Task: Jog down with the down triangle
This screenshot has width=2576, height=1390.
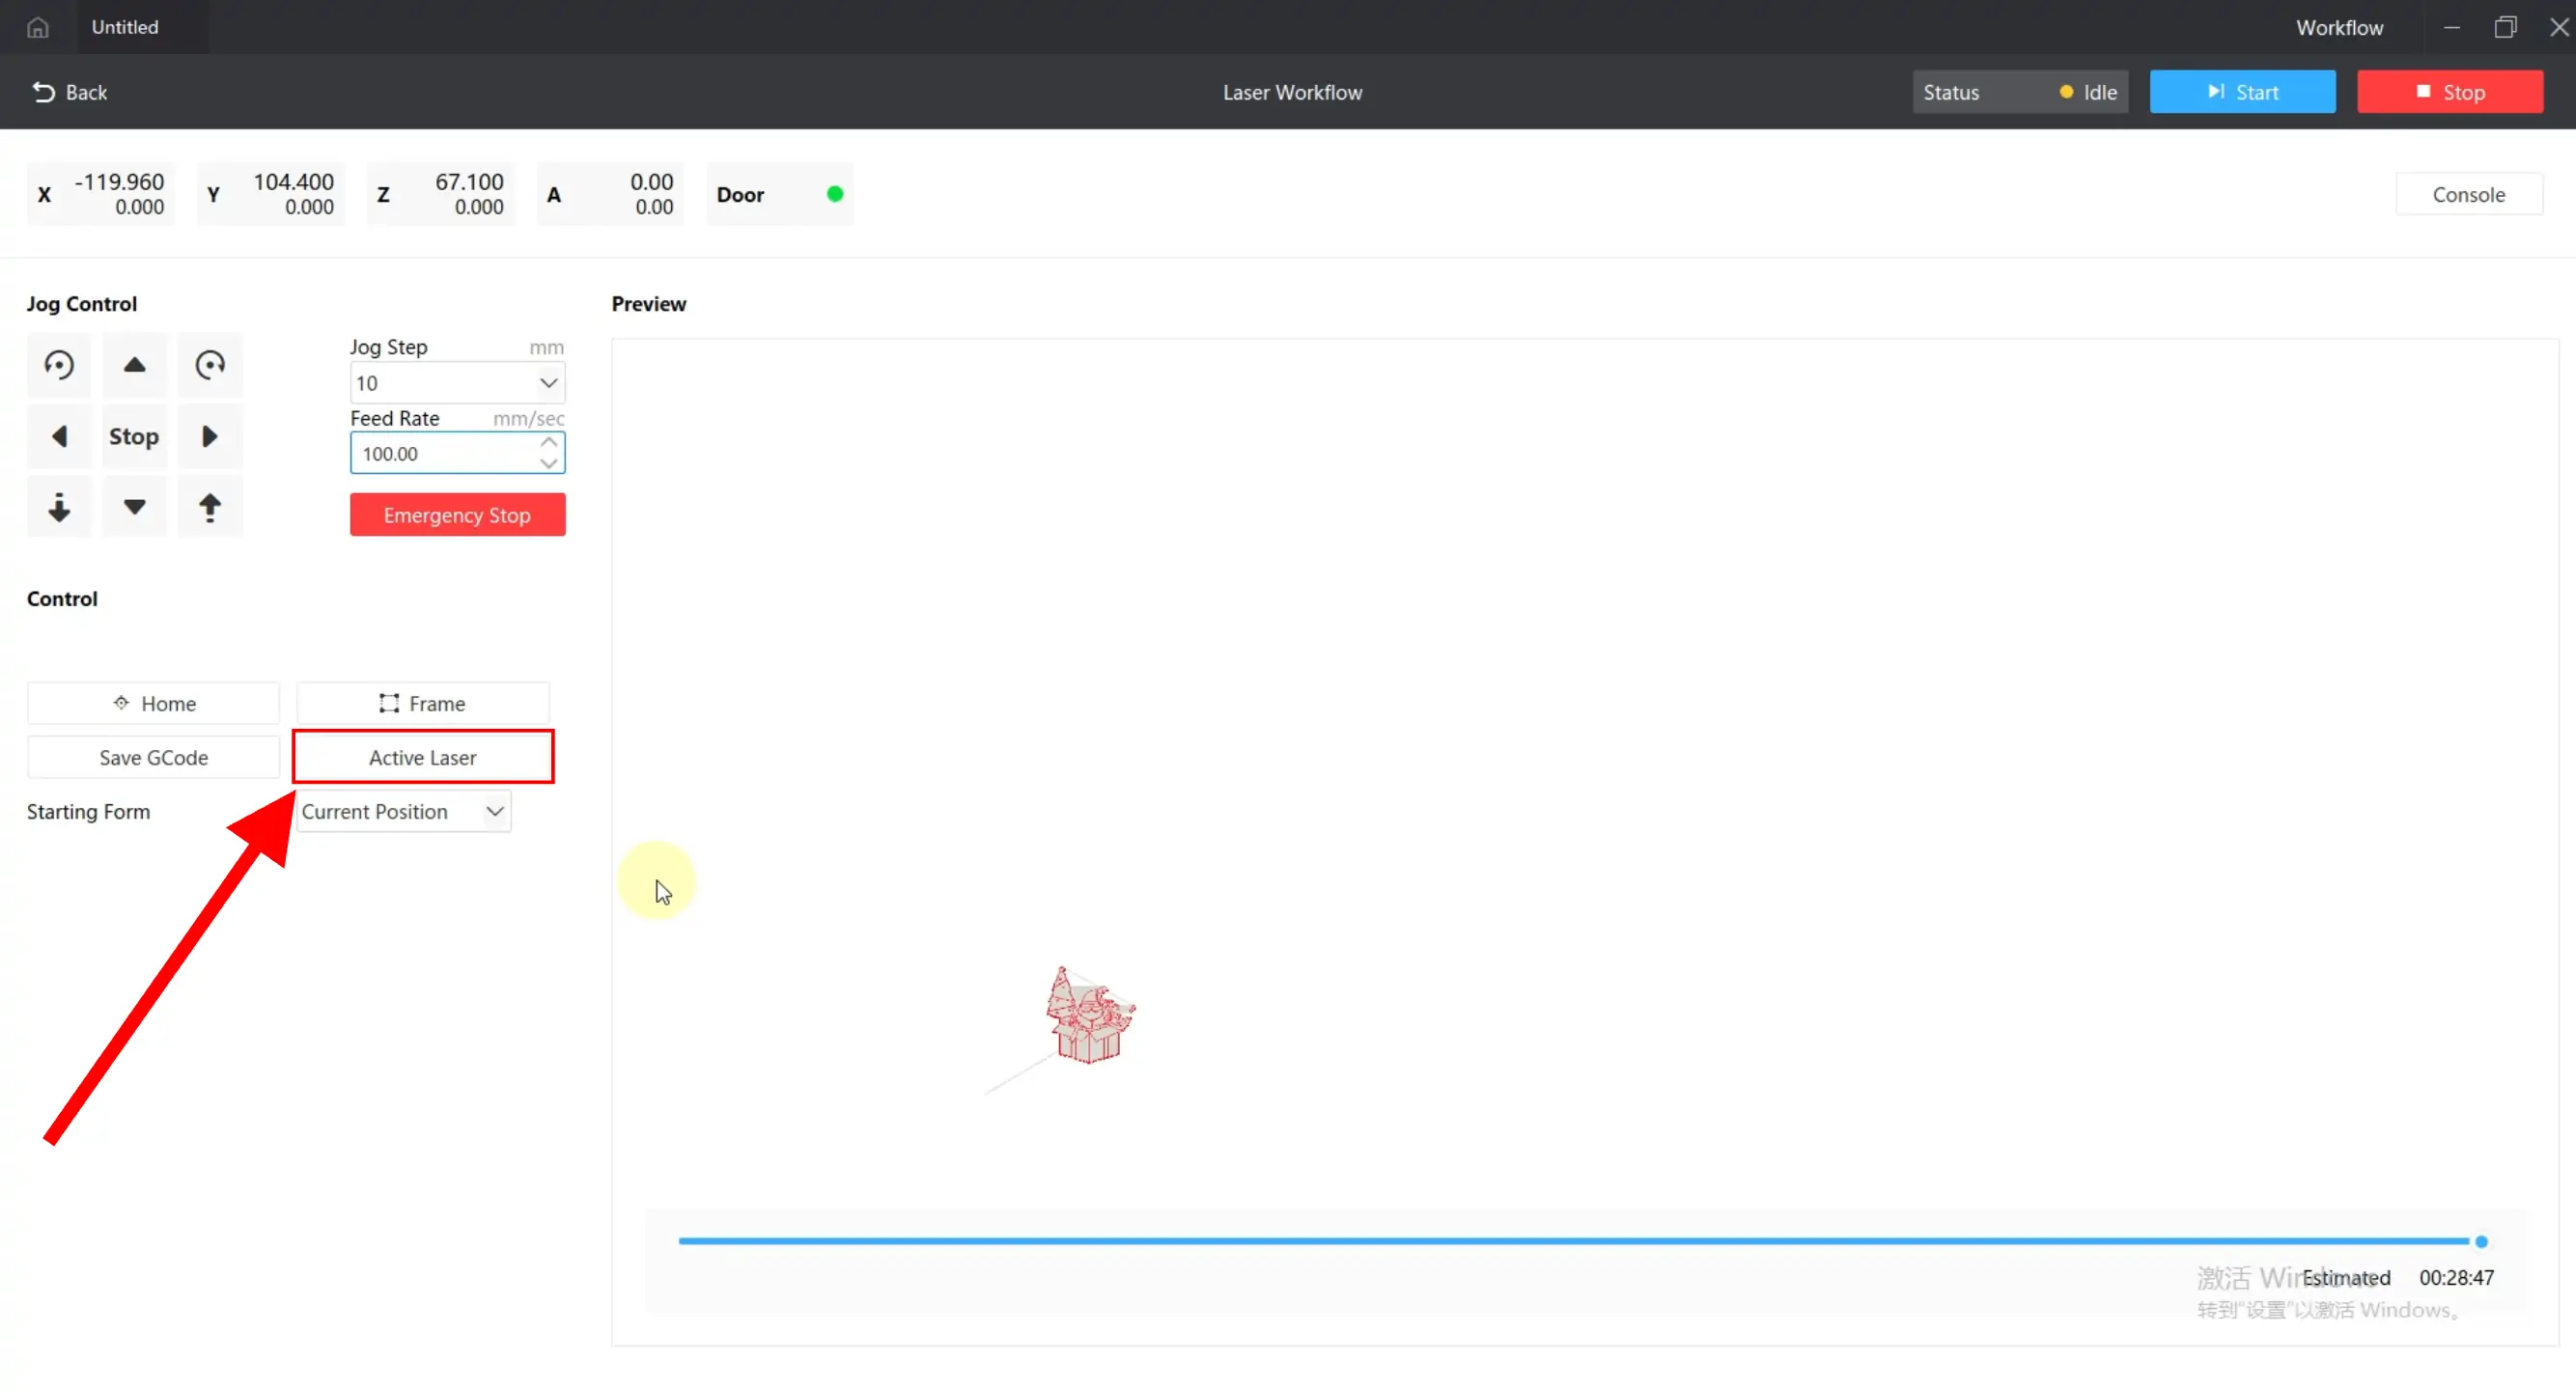Action: 134,508
